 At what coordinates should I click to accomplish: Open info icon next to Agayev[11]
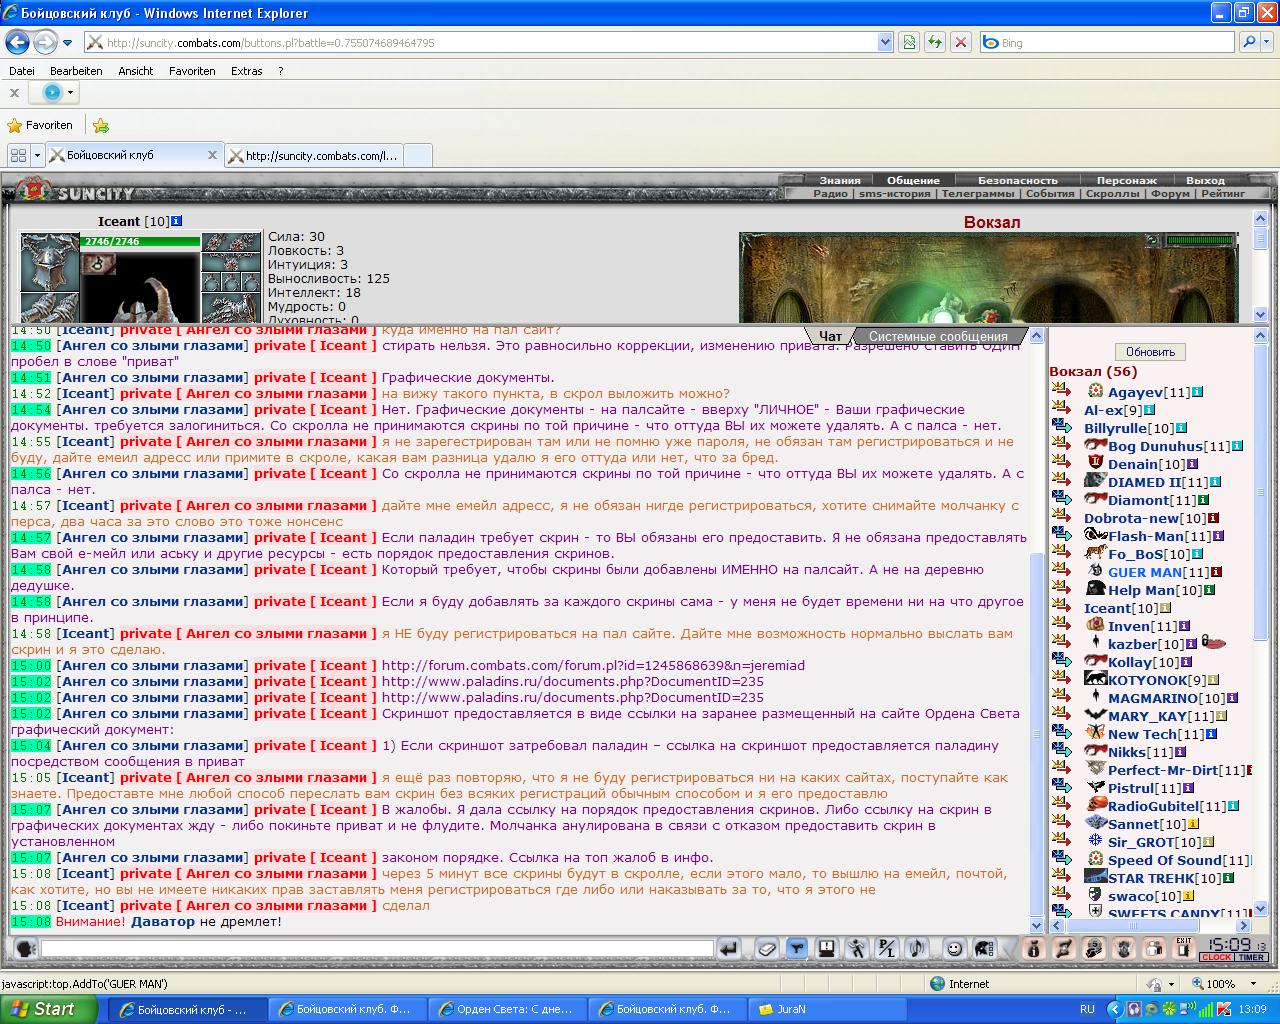tap(1197, 392)
